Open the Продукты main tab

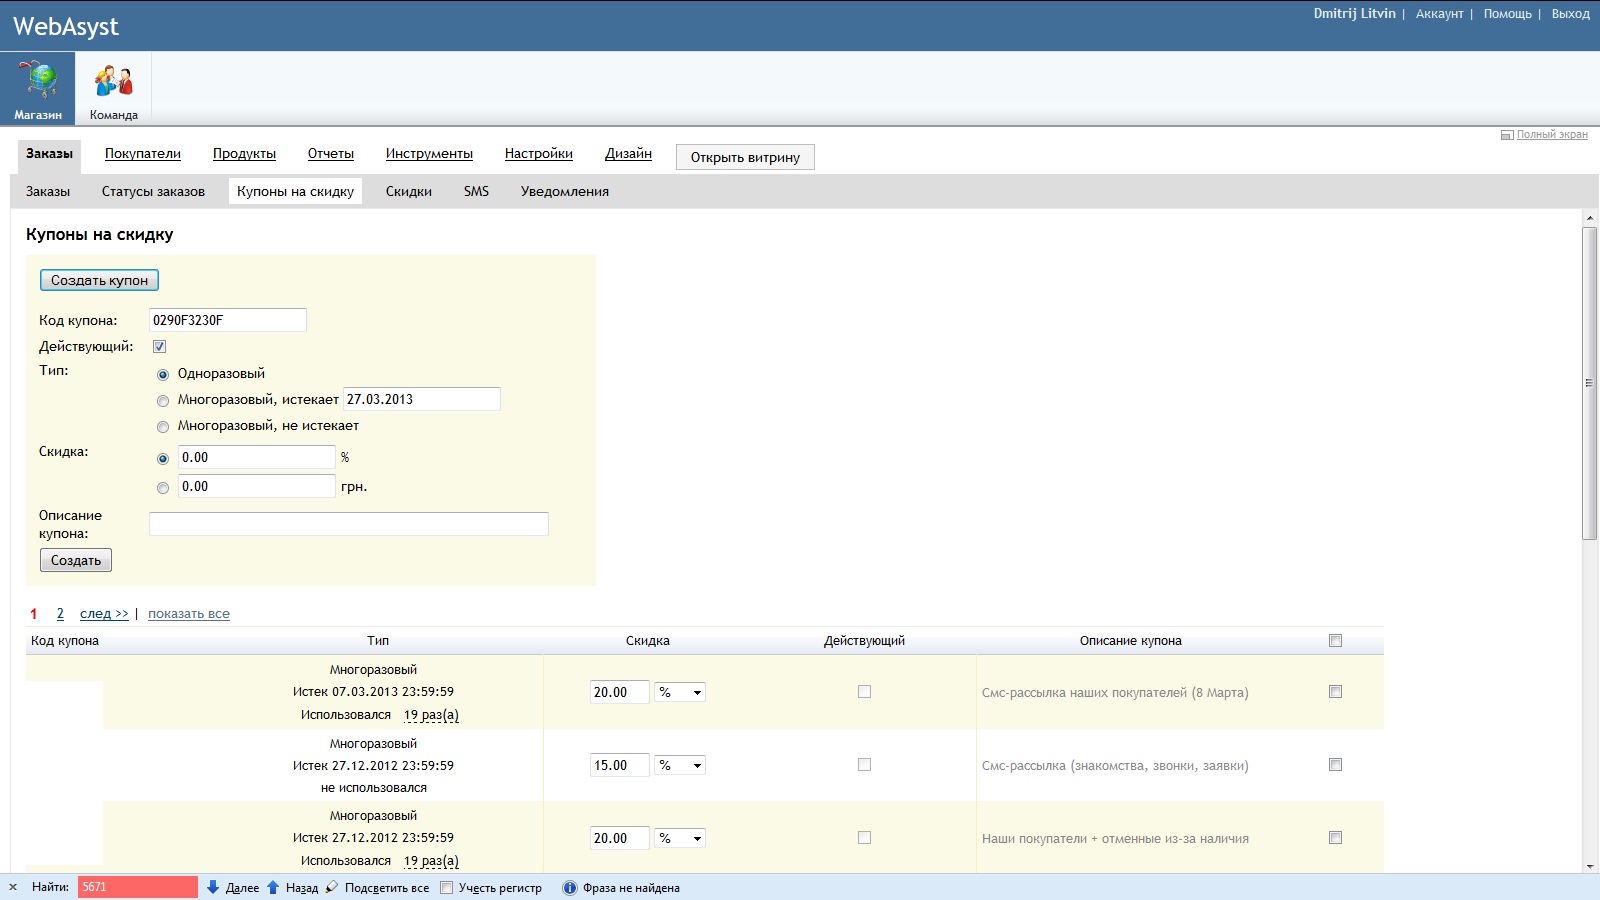tap(244, 154)
